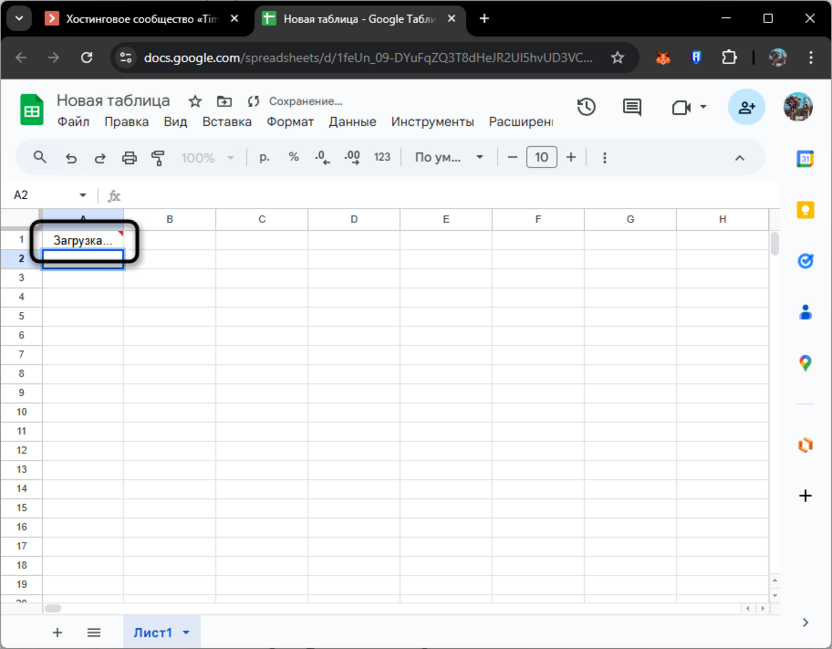
Task: Open Google Maps side panel
Action: click(x=805, y=363)
